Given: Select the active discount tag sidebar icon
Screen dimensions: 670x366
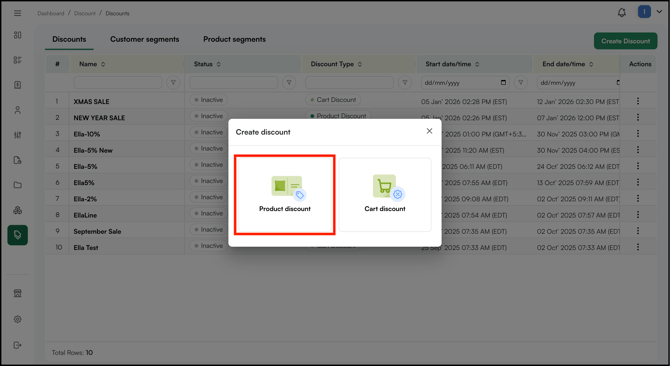Looking at the screenshot, I should point(18,235).
